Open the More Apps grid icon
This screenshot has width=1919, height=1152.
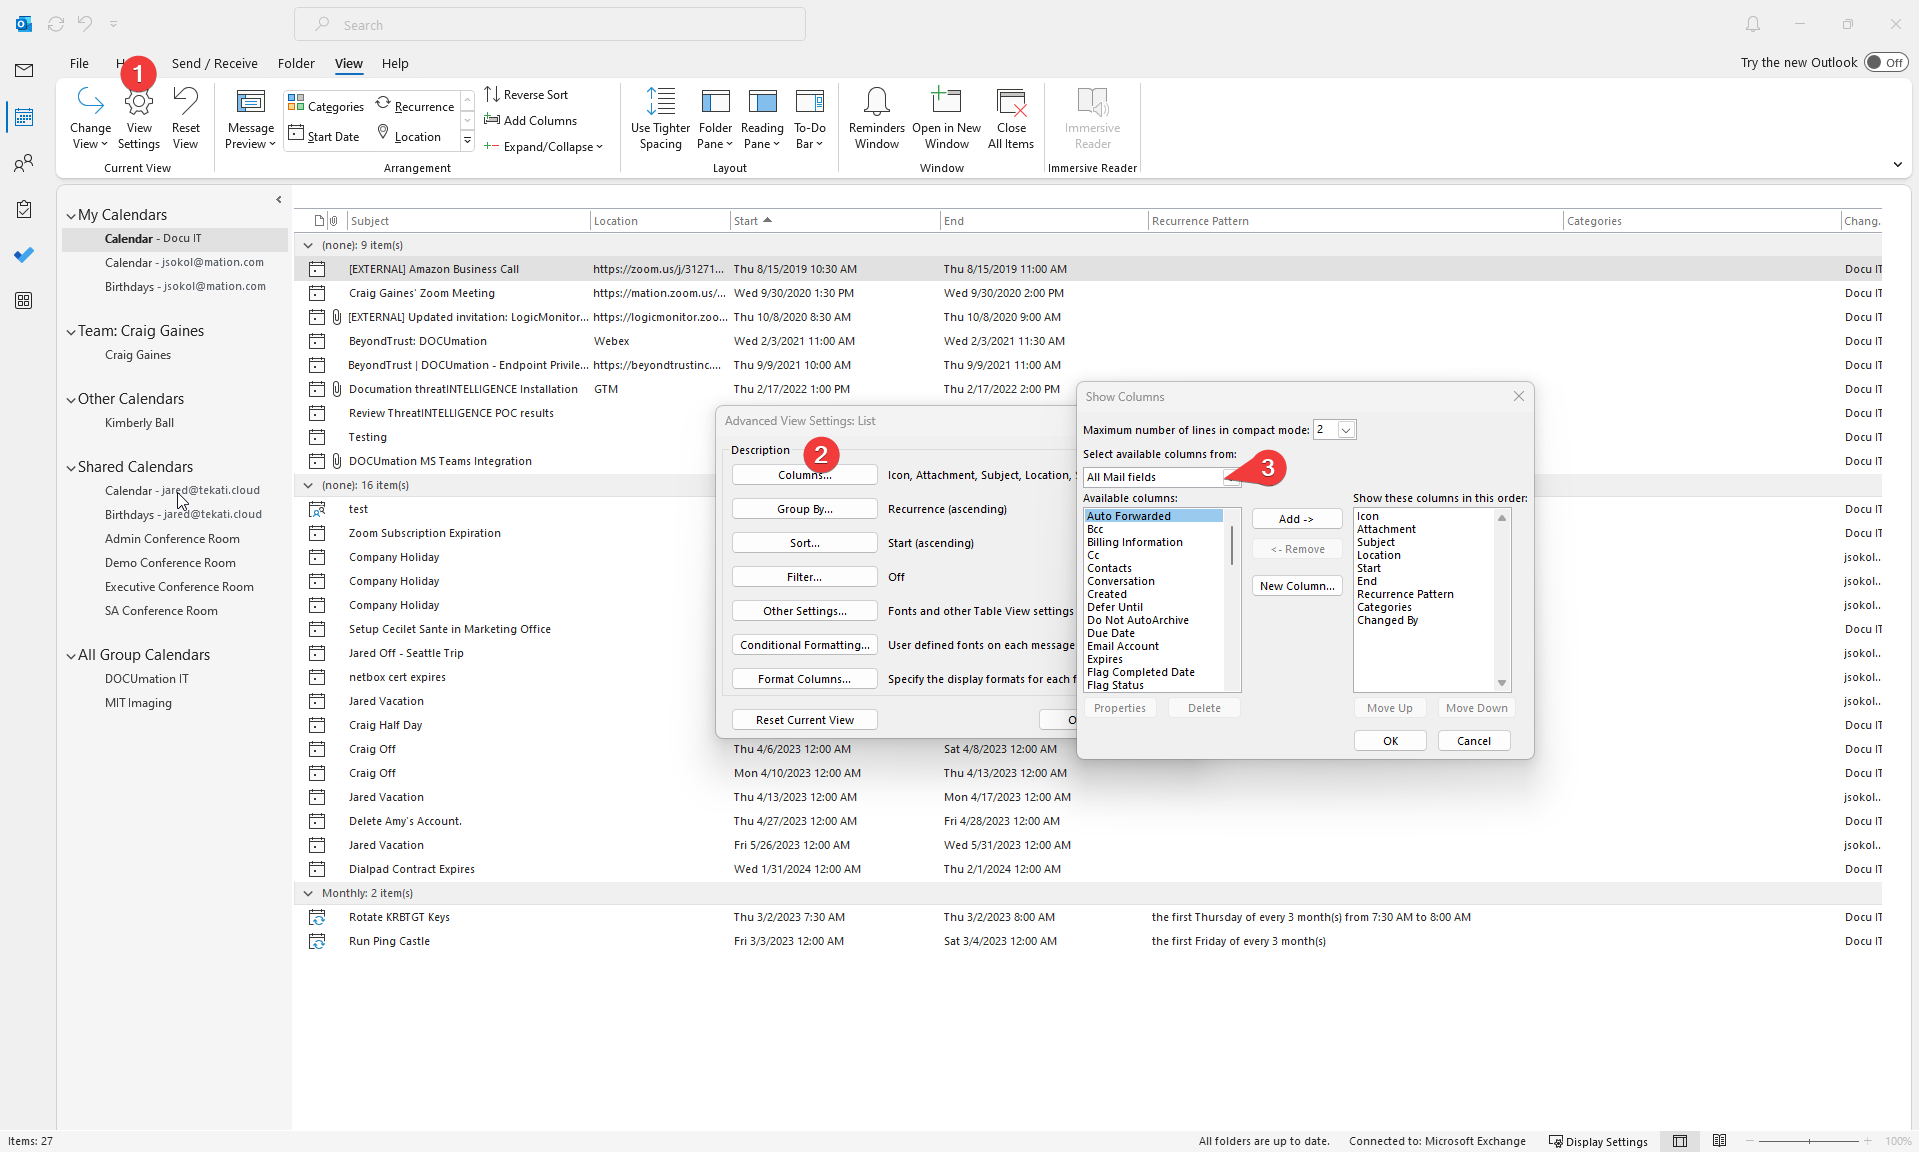(x=24, y=301)
